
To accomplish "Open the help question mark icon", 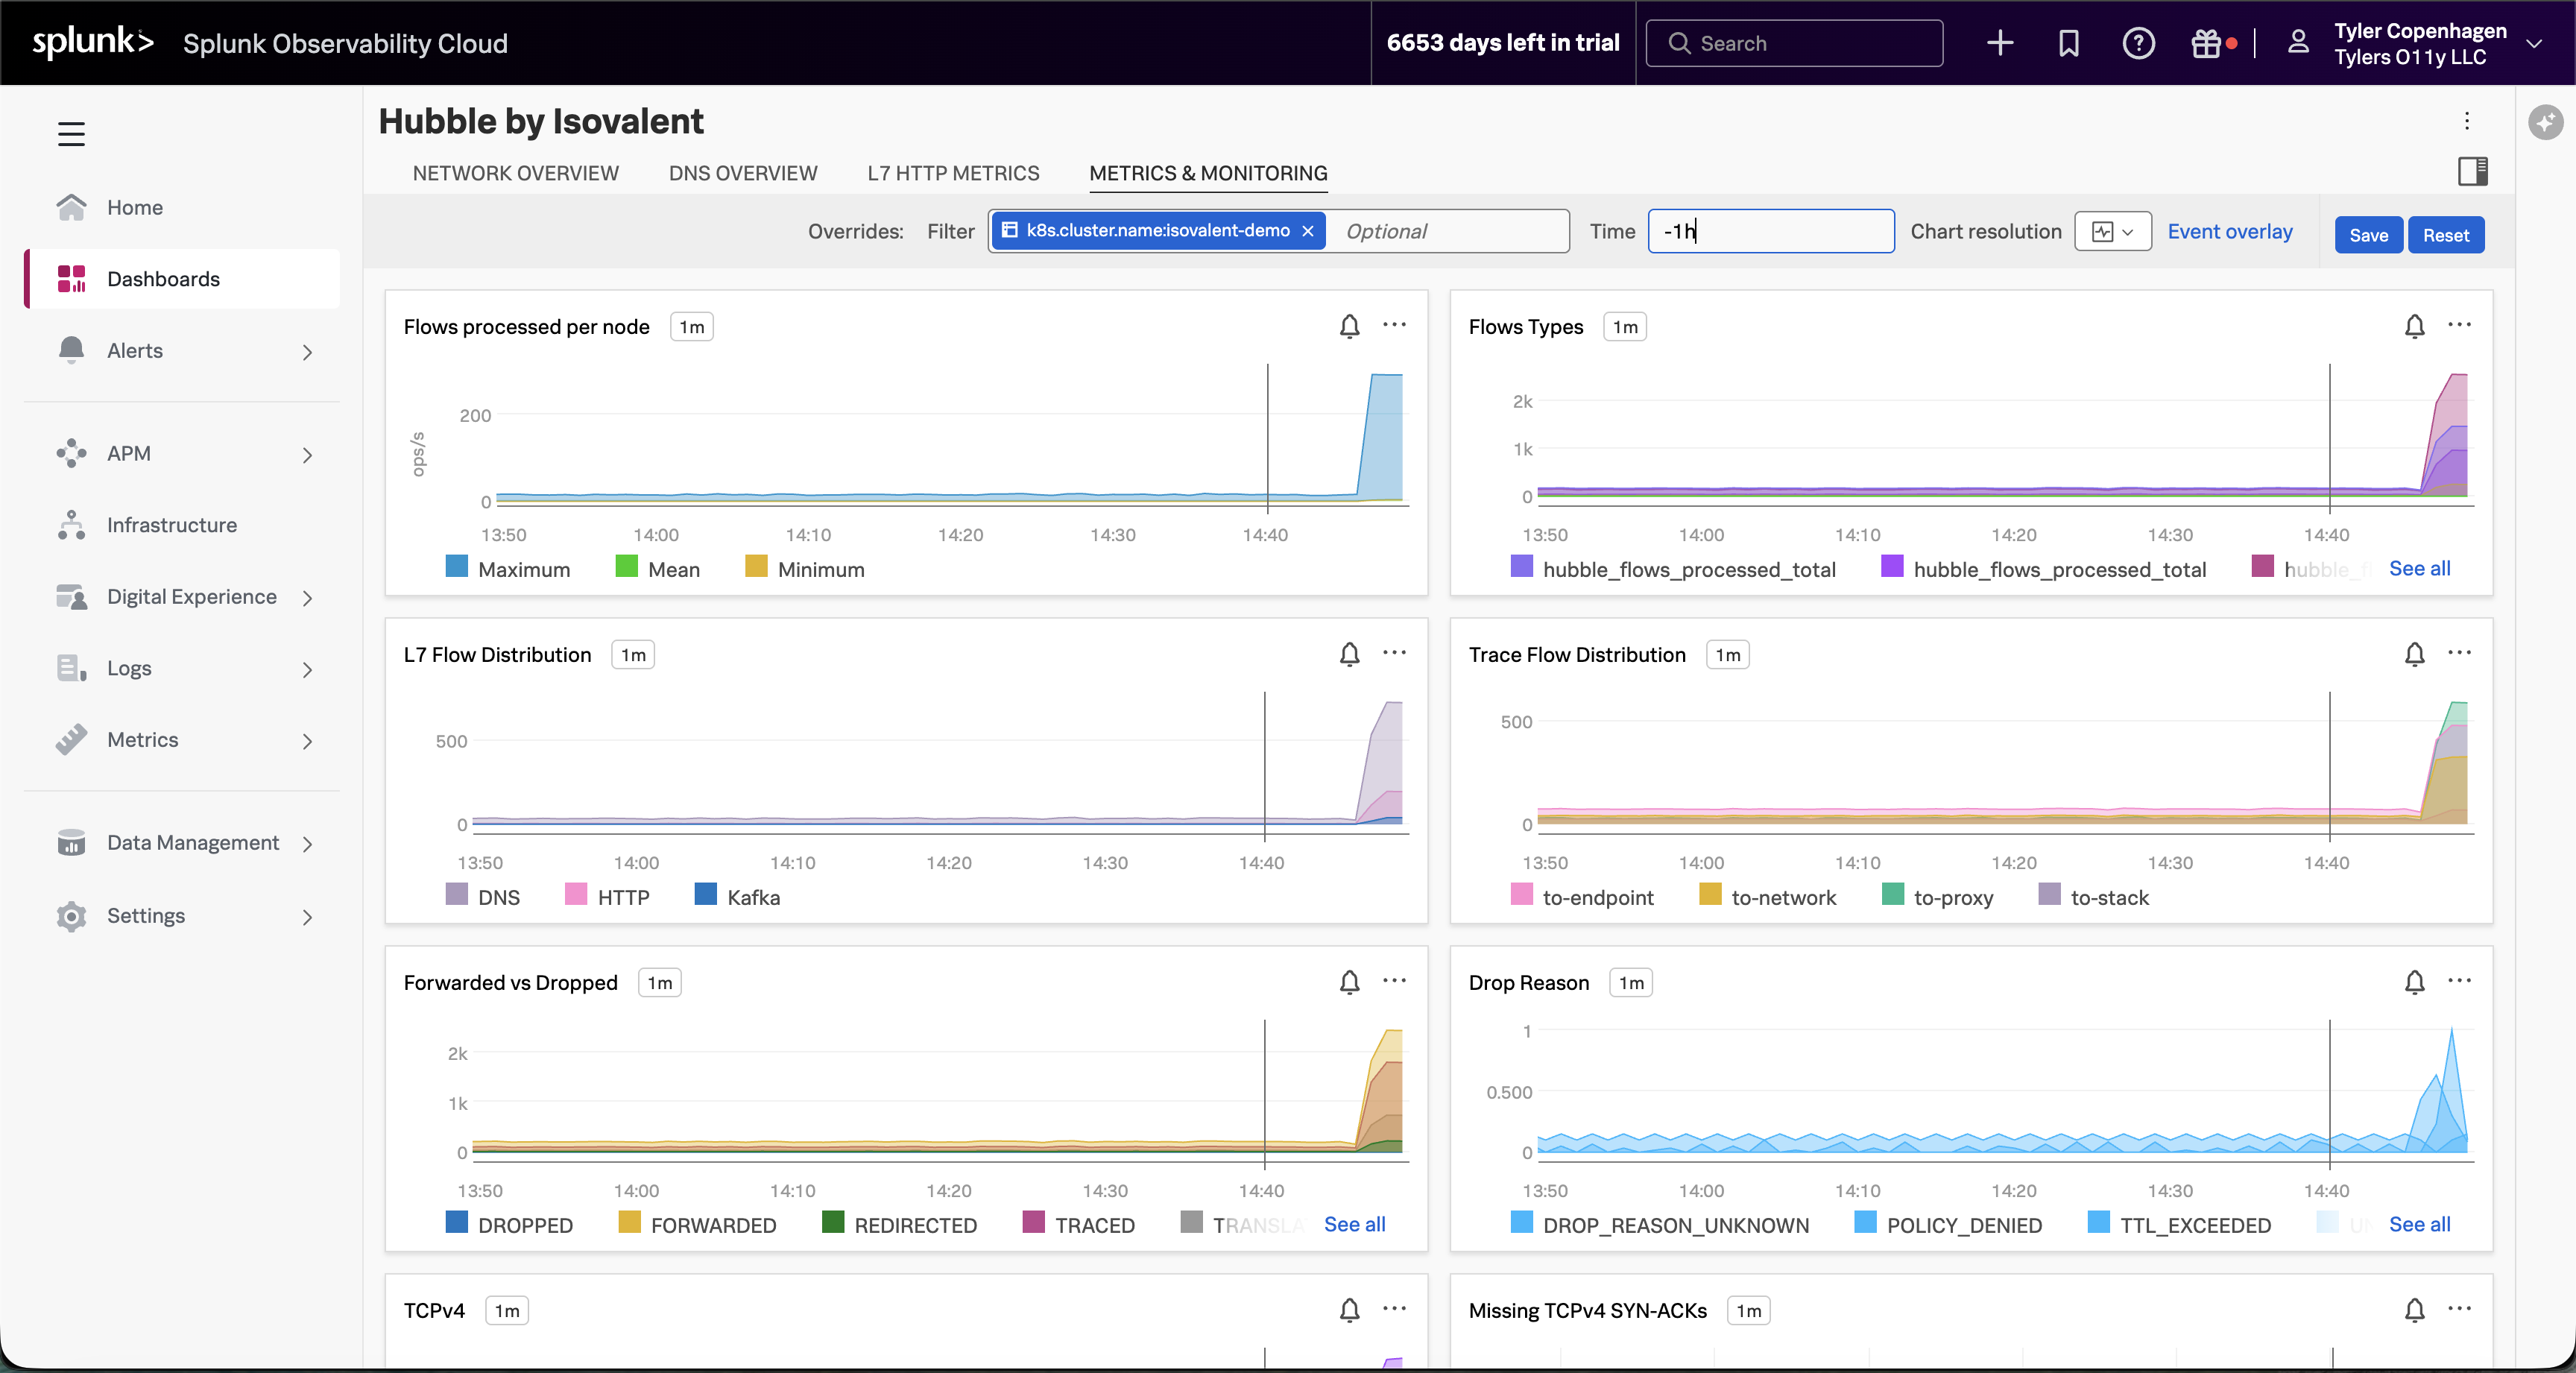I will click(2139, 43).
